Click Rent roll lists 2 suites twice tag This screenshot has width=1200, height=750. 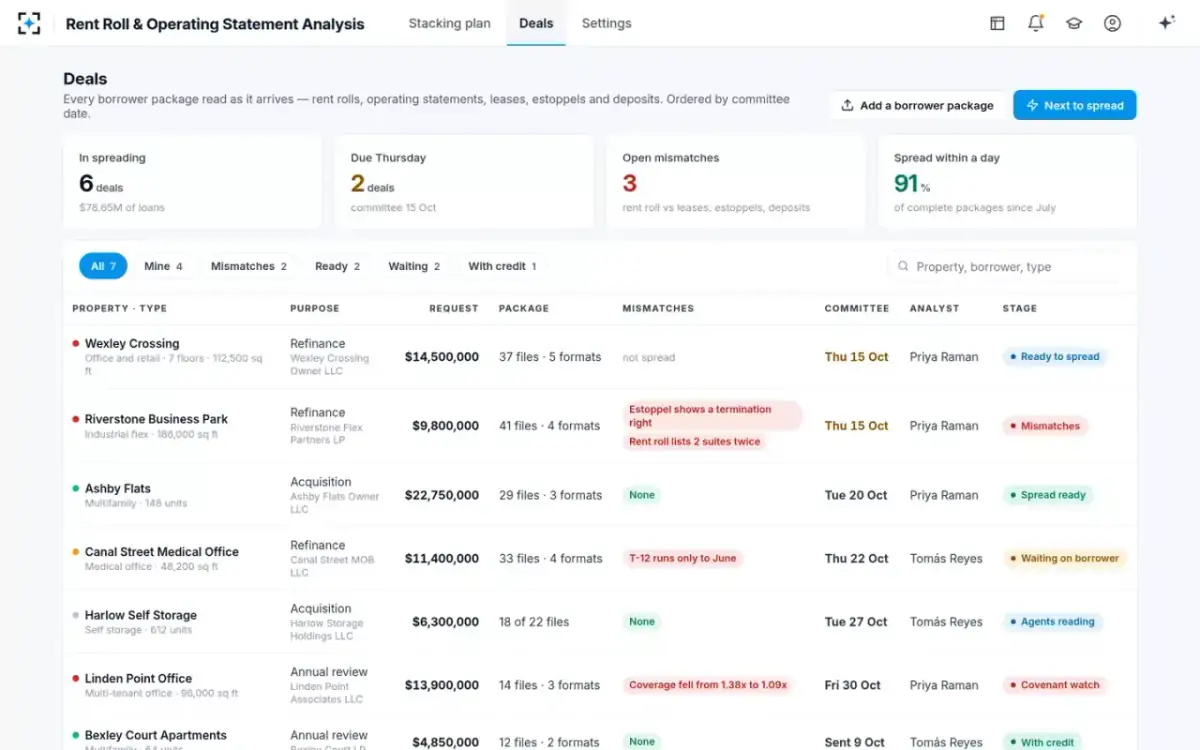coord(695,441)
